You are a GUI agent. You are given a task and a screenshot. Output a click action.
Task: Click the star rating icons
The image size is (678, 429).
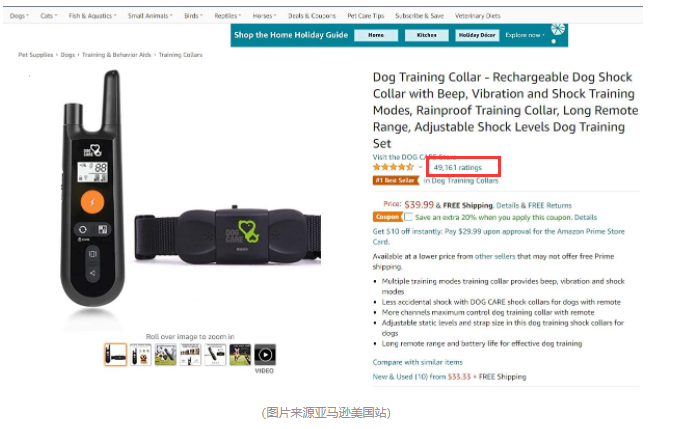click(x=393, y=167)
